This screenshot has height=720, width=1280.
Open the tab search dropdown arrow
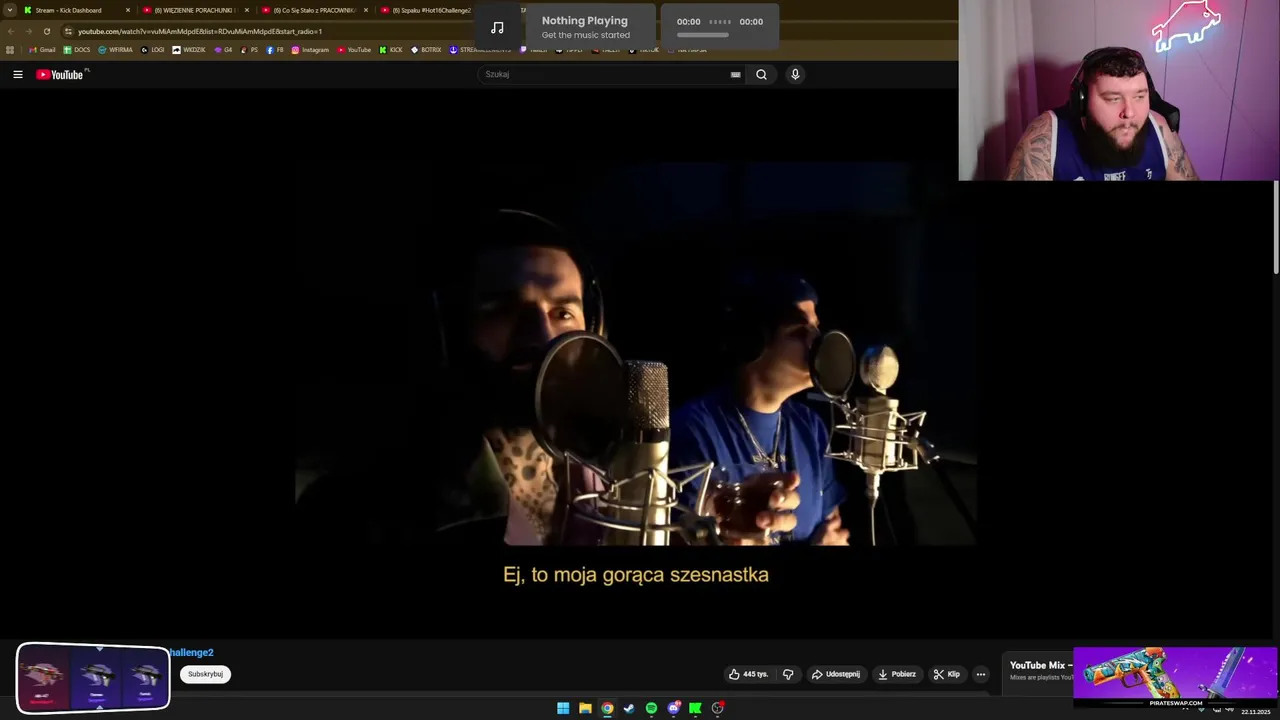pos(9,10)
